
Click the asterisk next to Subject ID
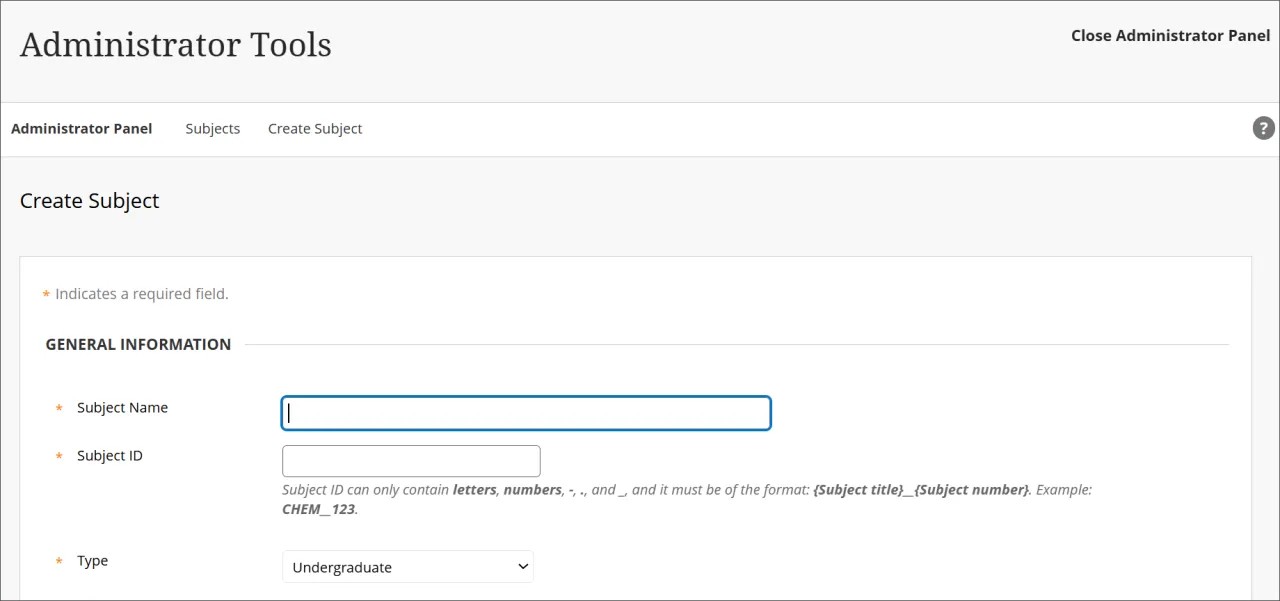(58, 456)
